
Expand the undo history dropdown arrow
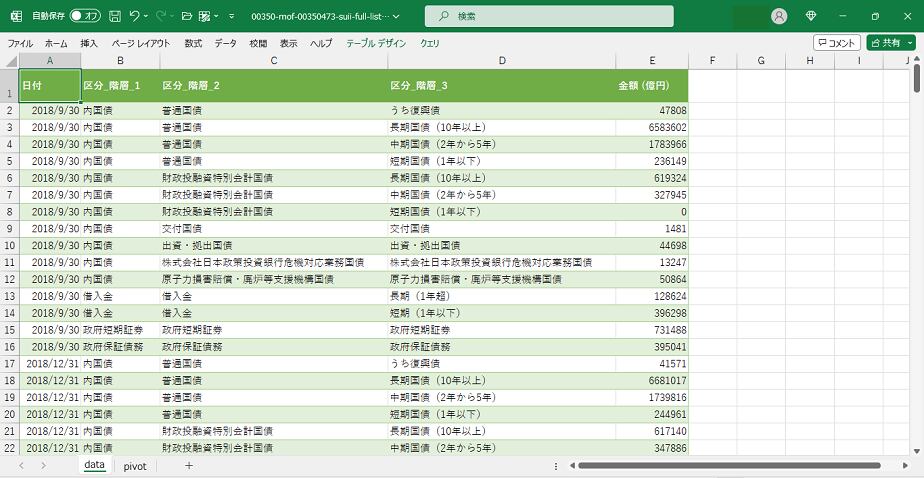(147, 16)
